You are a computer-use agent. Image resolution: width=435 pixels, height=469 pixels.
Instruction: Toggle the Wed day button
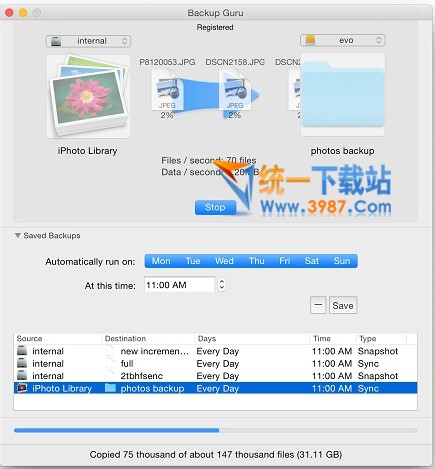tap(224, 261)
